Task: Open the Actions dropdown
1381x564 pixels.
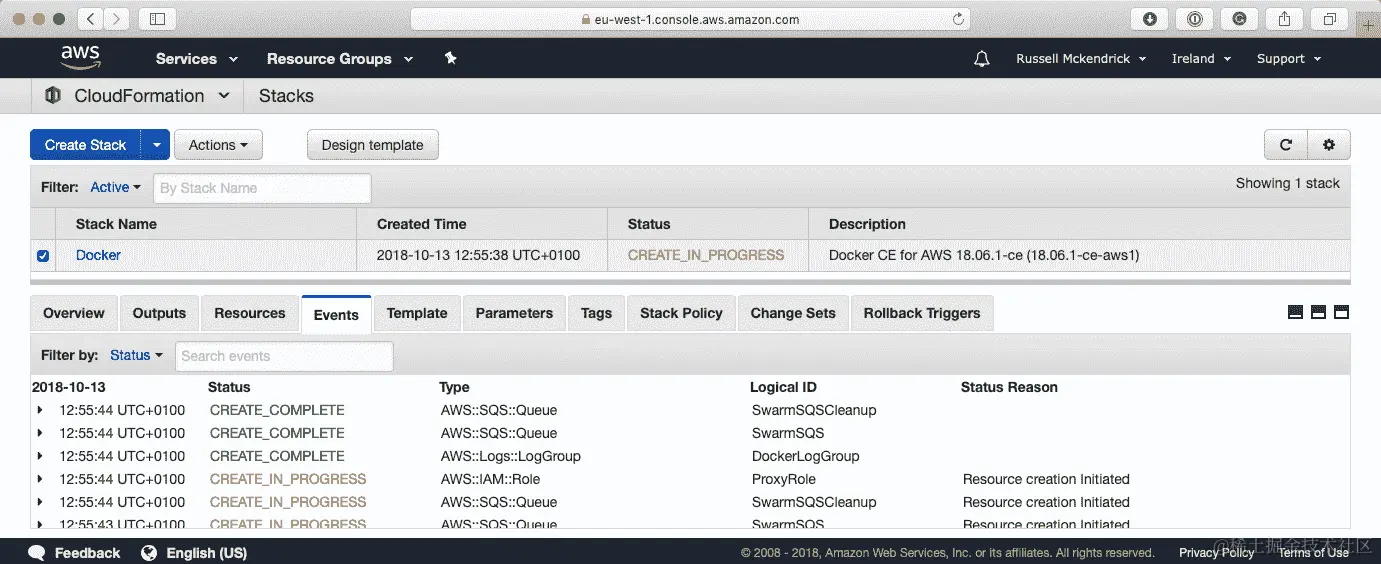Action: (218, 145)
